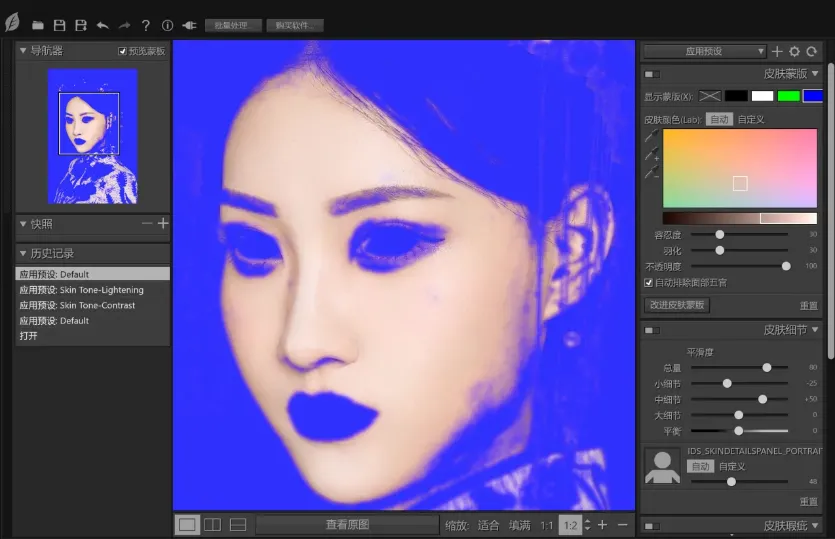The height and width of the screenshot is (539, 835).
Task: Select 自动 for skin color Lab
Action: tap(719, 119)
